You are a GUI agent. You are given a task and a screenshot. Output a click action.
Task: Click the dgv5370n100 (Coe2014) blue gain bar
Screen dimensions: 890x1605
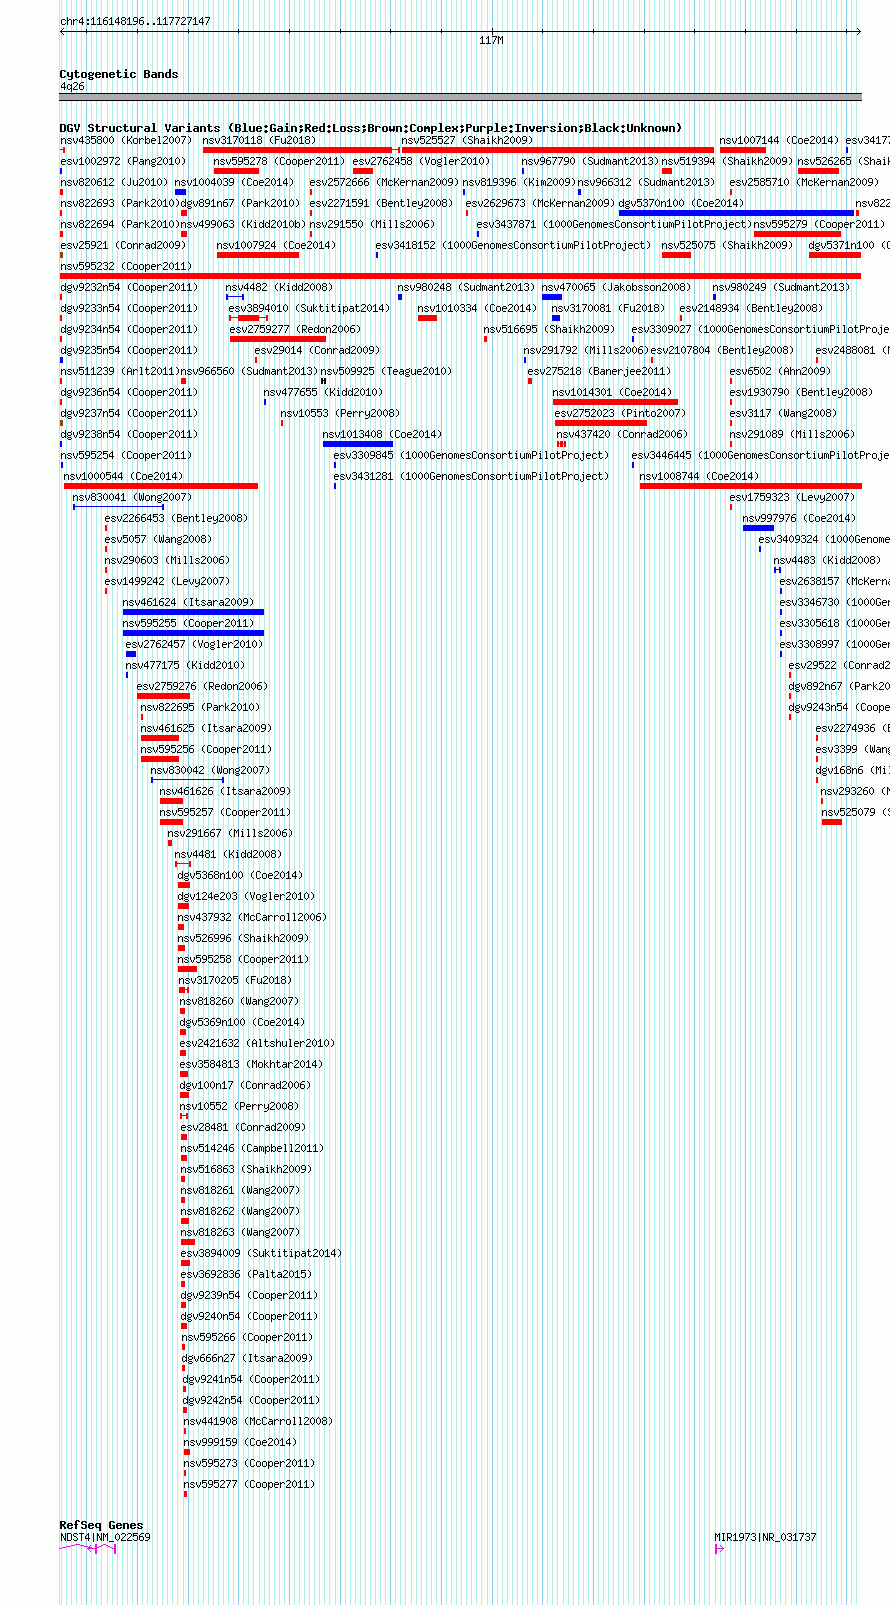737,213
